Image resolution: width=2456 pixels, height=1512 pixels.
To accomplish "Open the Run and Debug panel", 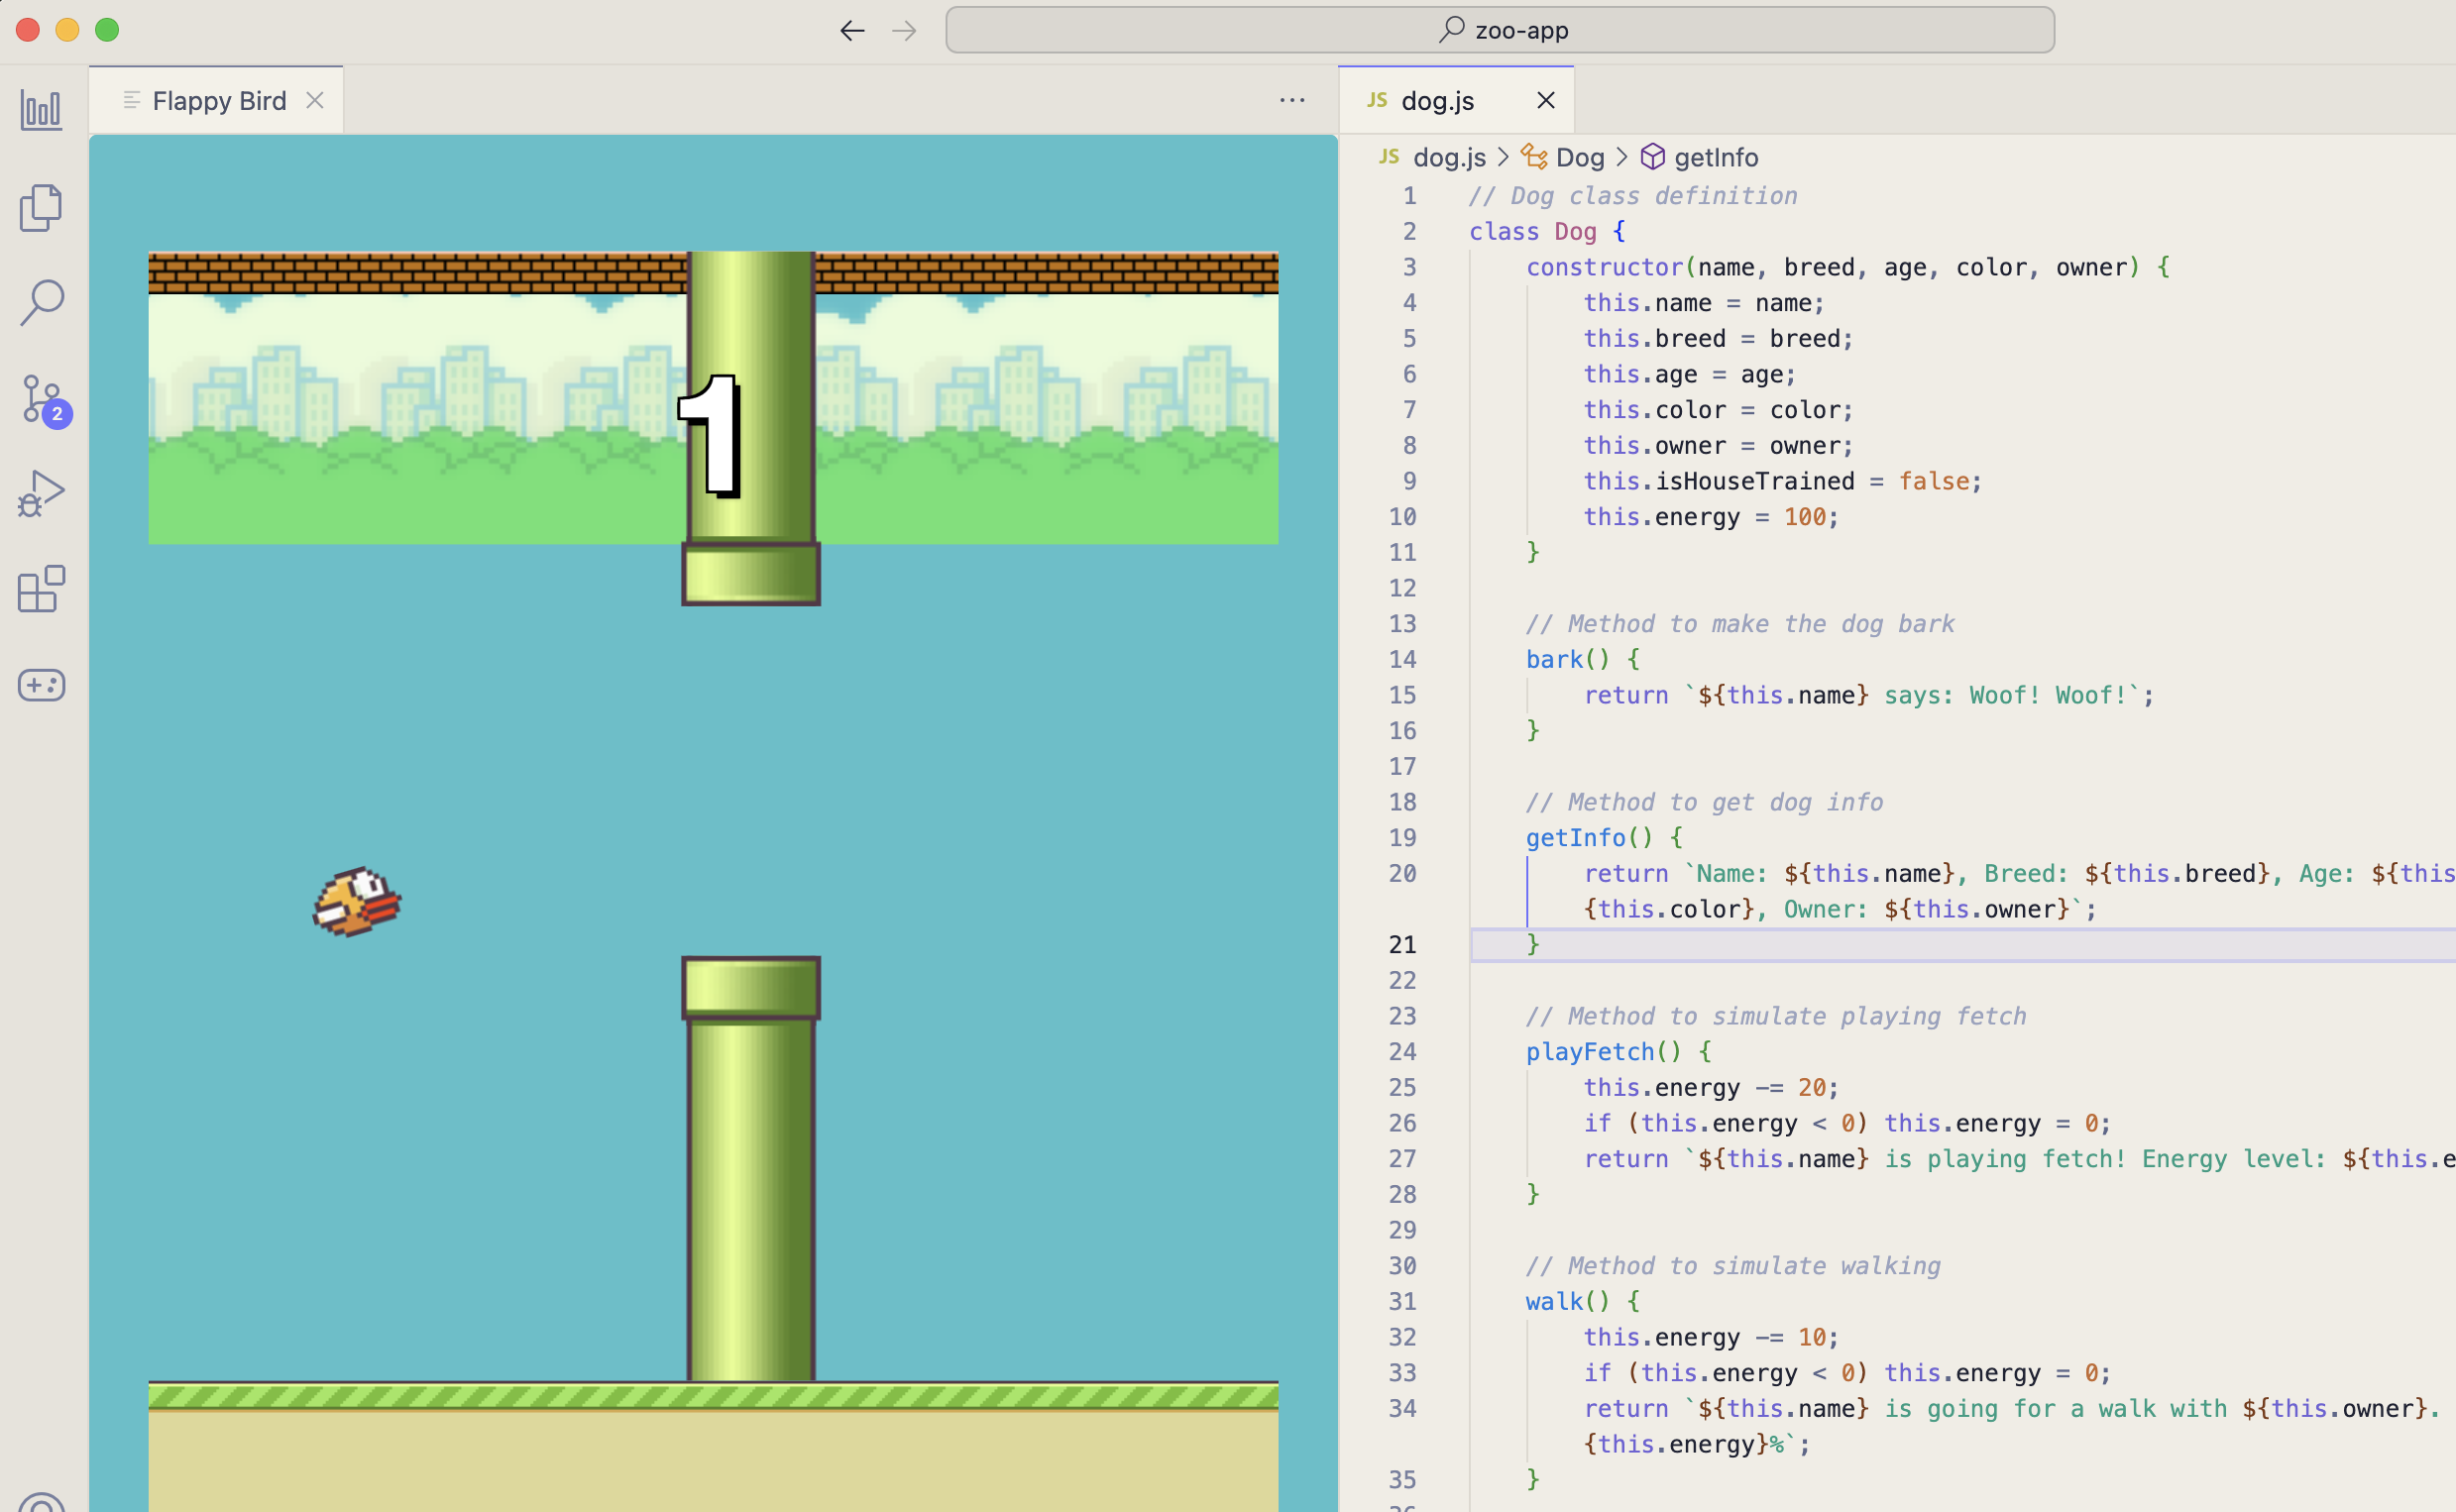I will coord(41,491).
